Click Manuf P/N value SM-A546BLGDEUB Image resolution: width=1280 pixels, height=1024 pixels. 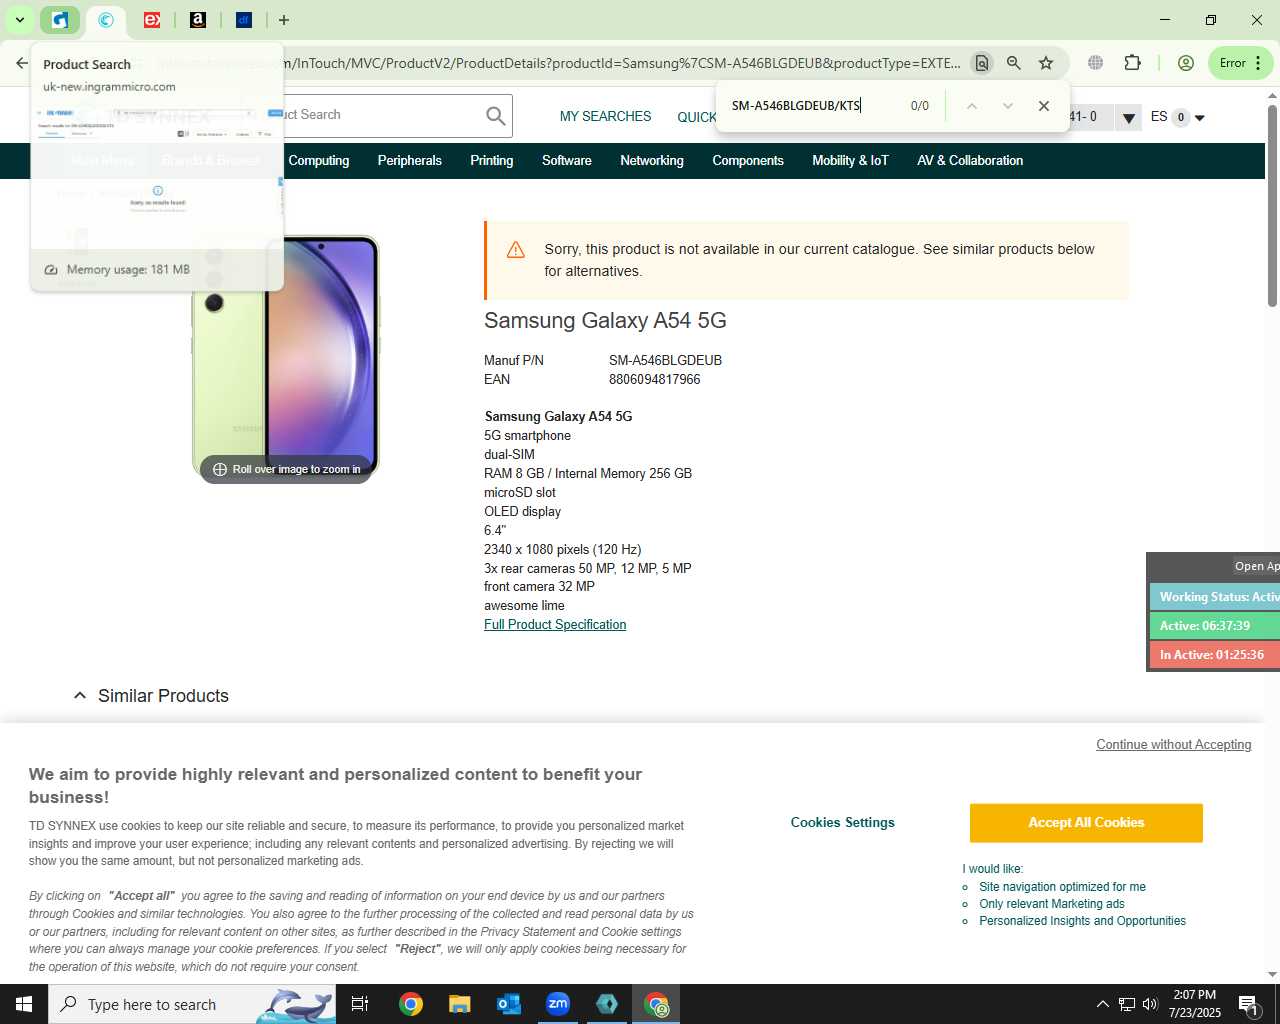tap(665, 361)
